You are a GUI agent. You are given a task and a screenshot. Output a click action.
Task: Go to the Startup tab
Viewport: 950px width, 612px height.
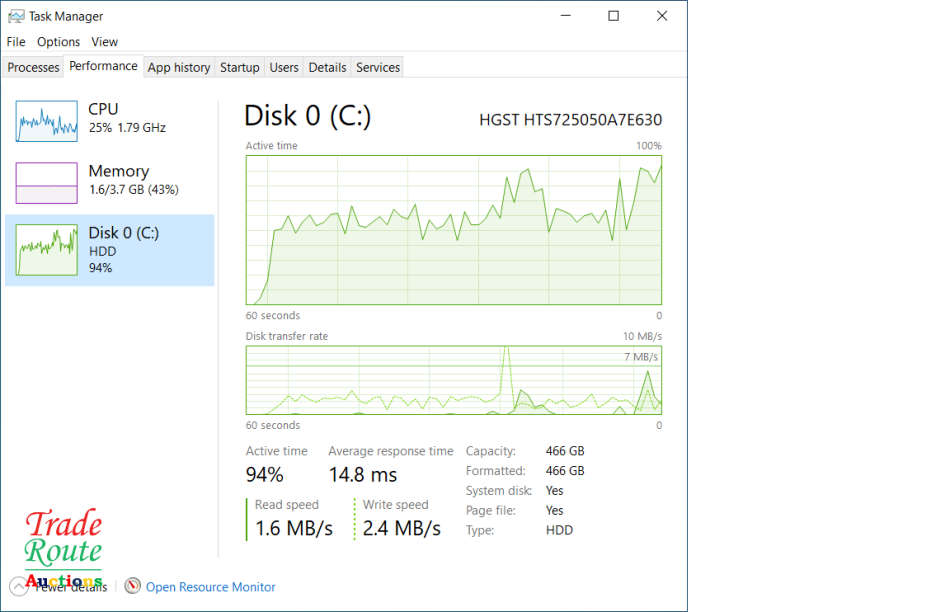pyautogui.click(x=240, y=67)
